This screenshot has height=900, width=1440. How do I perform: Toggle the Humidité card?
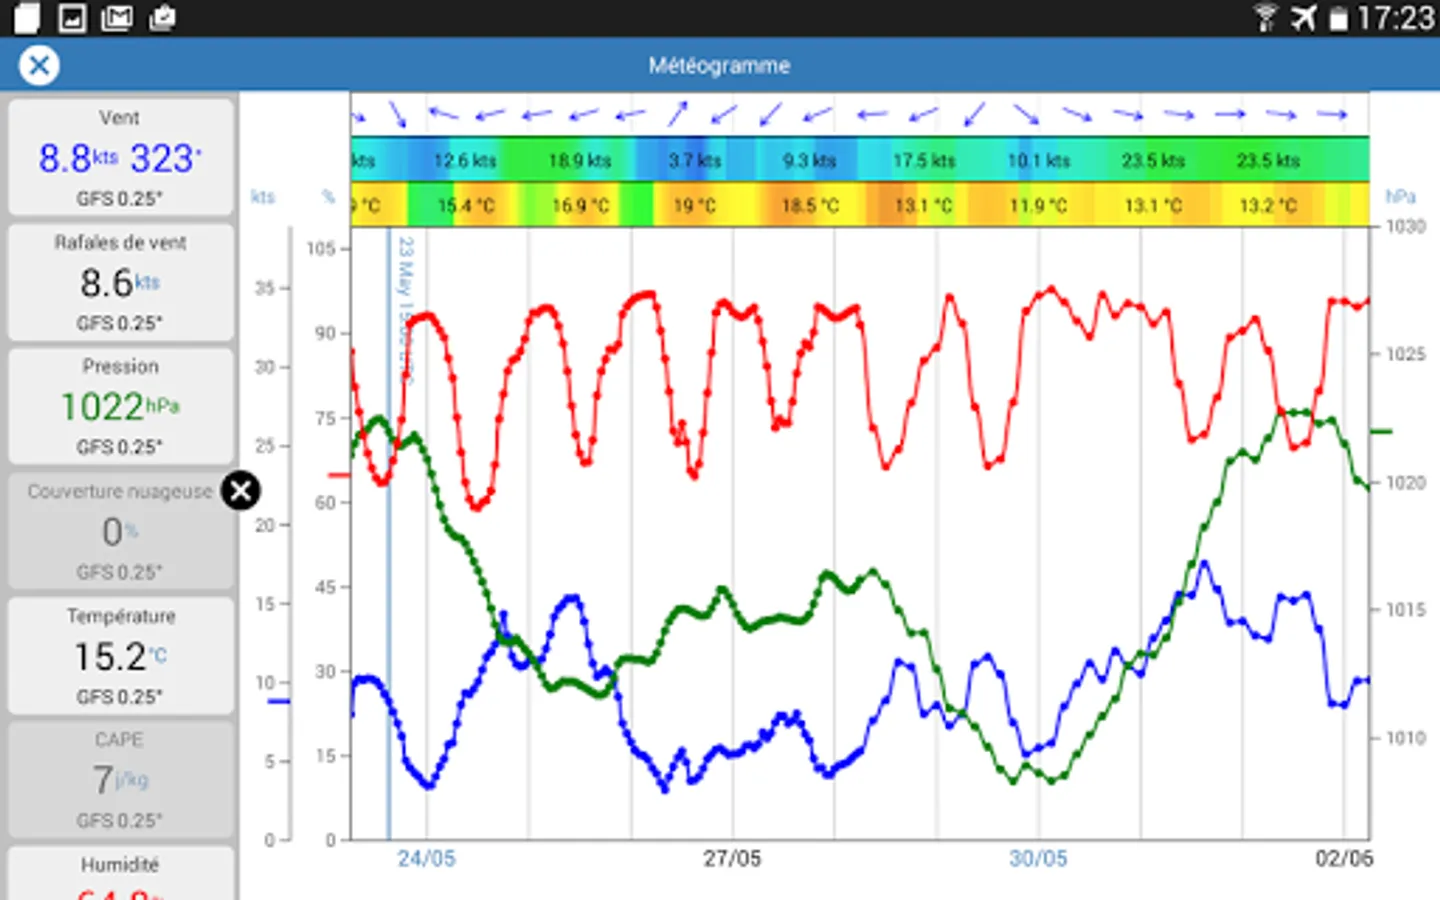[x=121, y=874]
